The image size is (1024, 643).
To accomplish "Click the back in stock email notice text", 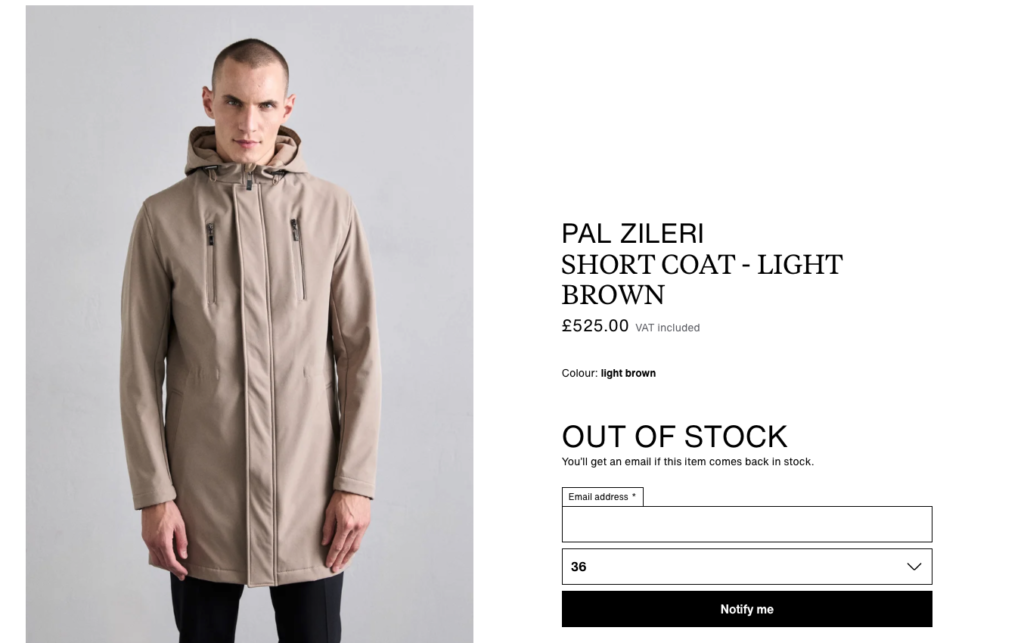I will pos(688,462).
